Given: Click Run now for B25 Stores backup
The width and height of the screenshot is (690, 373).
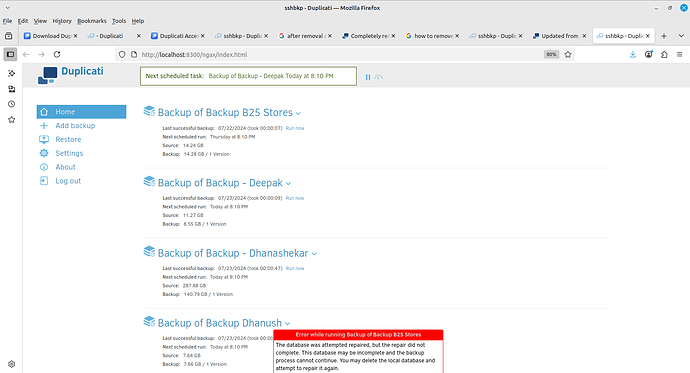Looking at the screenshot, I should (x=295, y=128).
